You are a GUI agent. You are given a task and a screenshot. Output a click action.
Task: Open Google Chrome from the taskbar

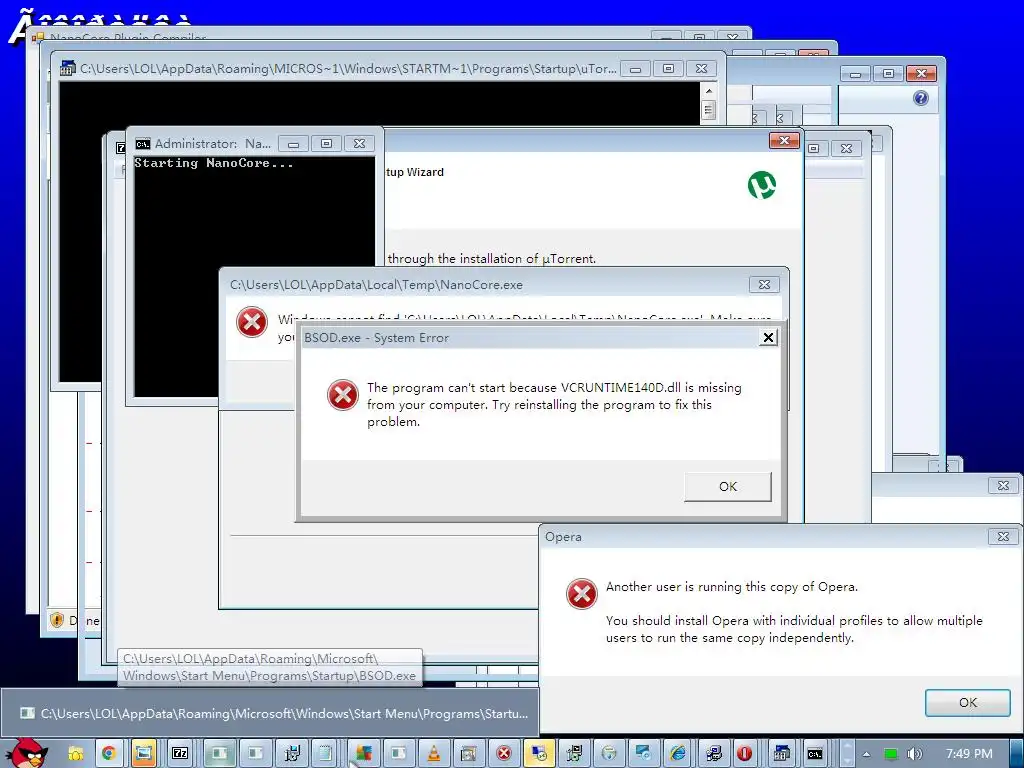pyautogui.click(x=108, y=754)
